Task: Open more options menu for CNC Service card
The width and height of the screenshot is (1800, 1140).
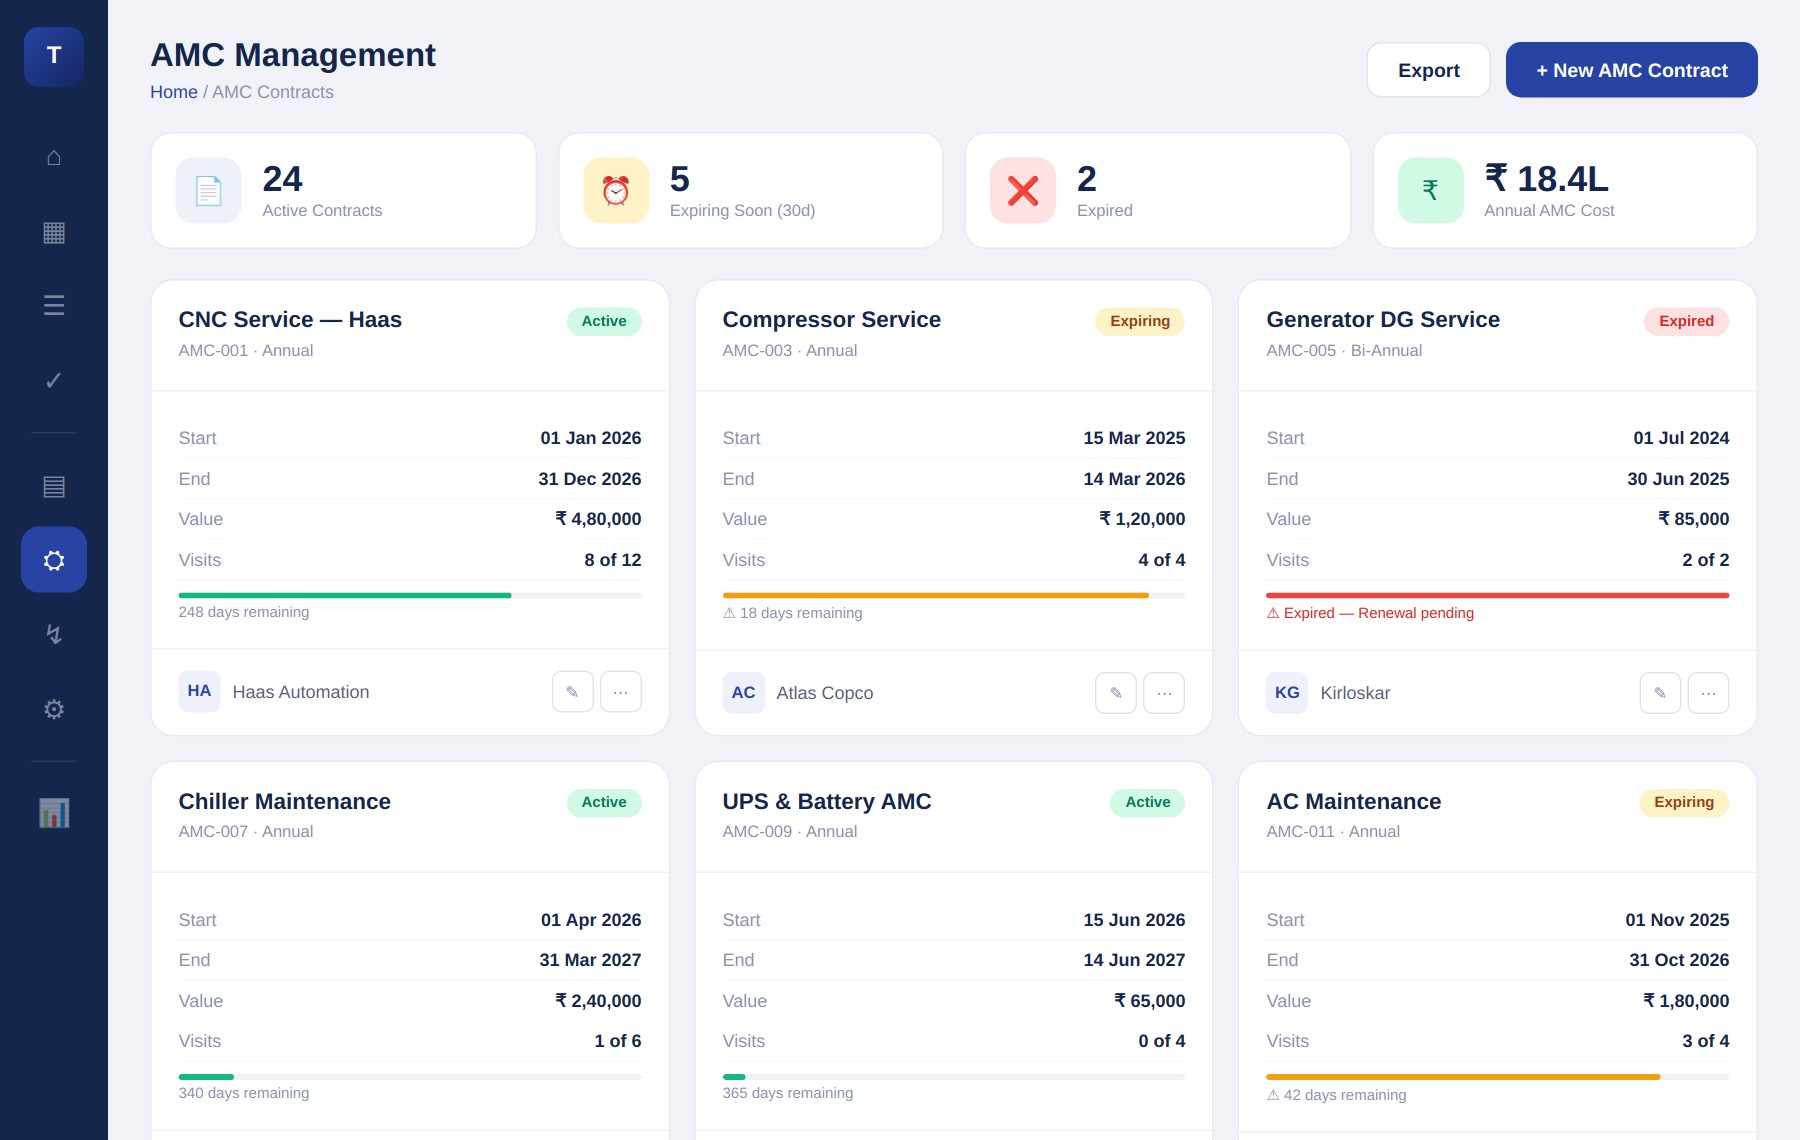Action: click(x=621, y=691)
